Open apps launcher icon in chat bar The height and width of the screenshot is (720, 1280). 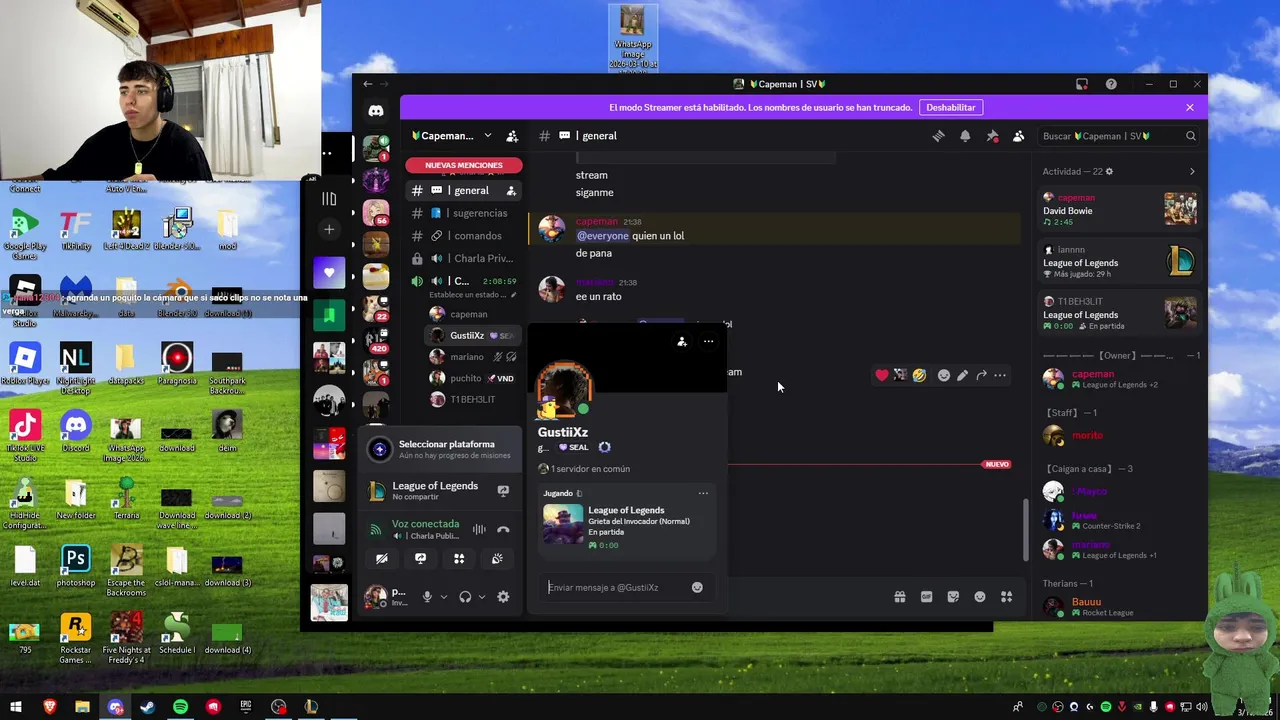(1006, 597)
